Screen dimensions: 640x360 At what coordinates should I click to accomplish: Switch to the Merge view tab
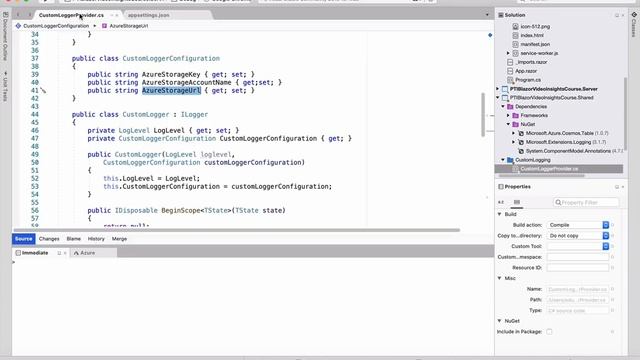(x=119, y=239)
